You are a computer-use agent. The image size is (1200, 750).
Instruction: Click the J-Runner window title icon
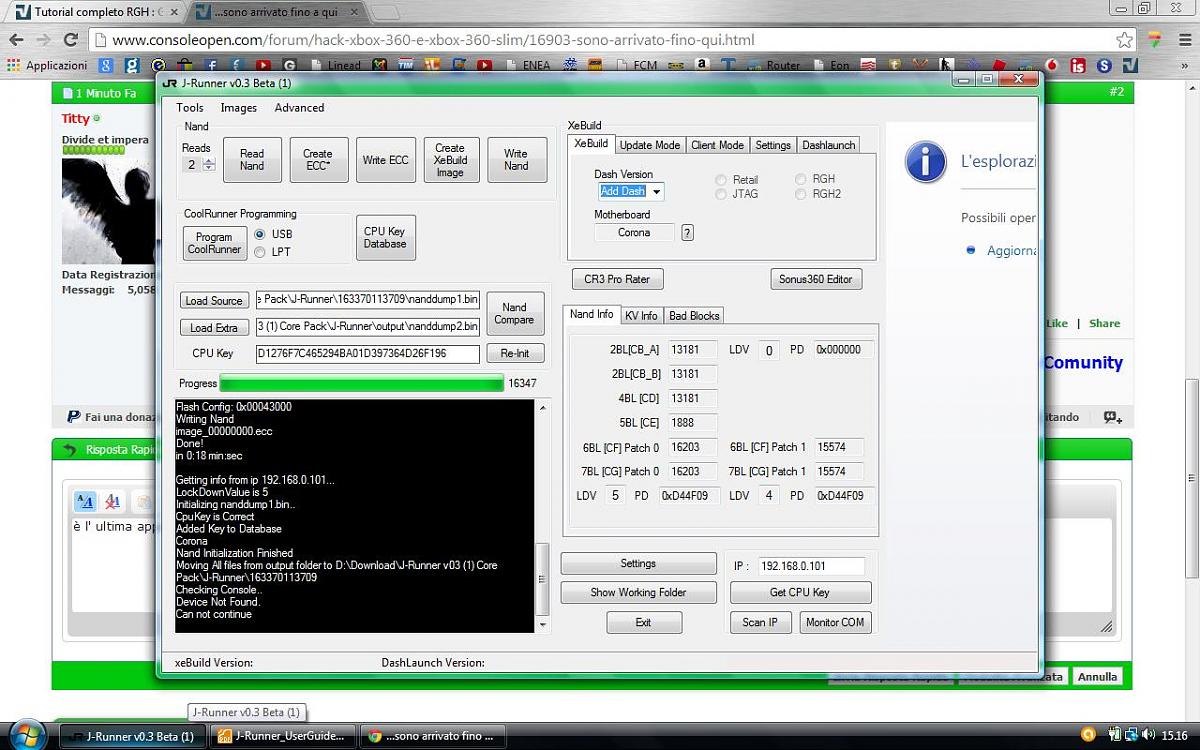[170, 83]
